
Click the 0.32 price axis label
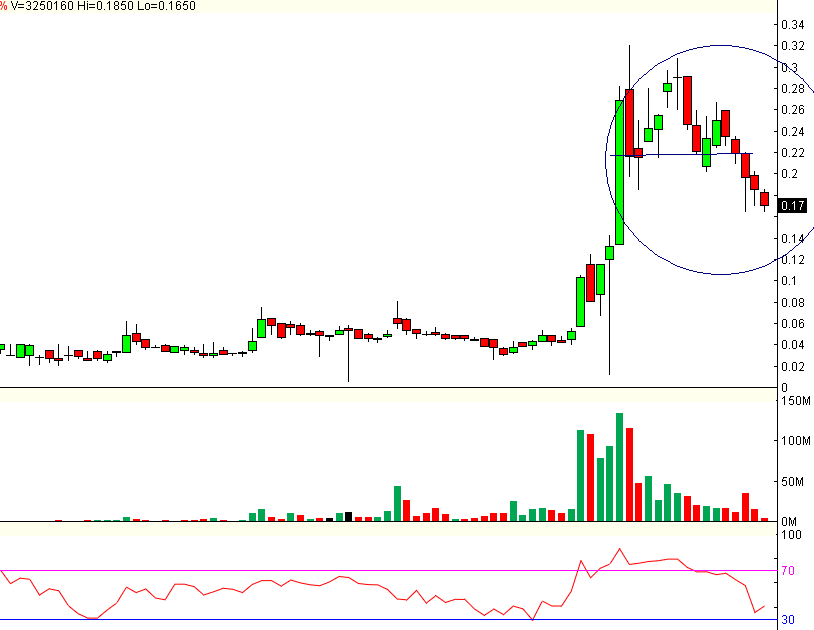click(793, 46)
